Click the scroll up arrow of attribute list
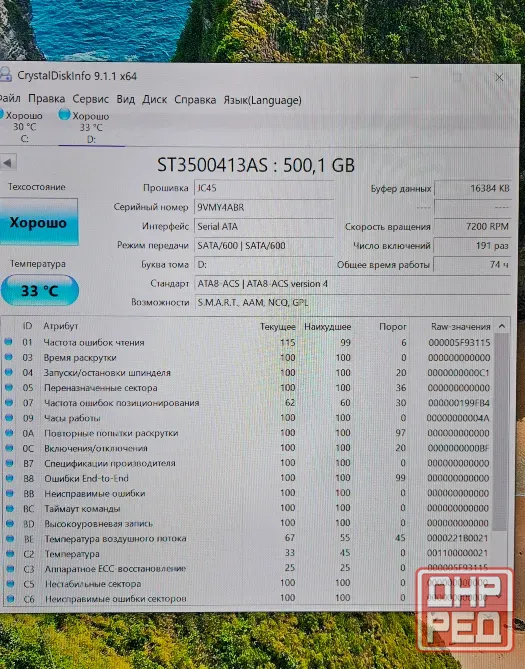This screenshot has height=670, width=525. tap(502, 326)
